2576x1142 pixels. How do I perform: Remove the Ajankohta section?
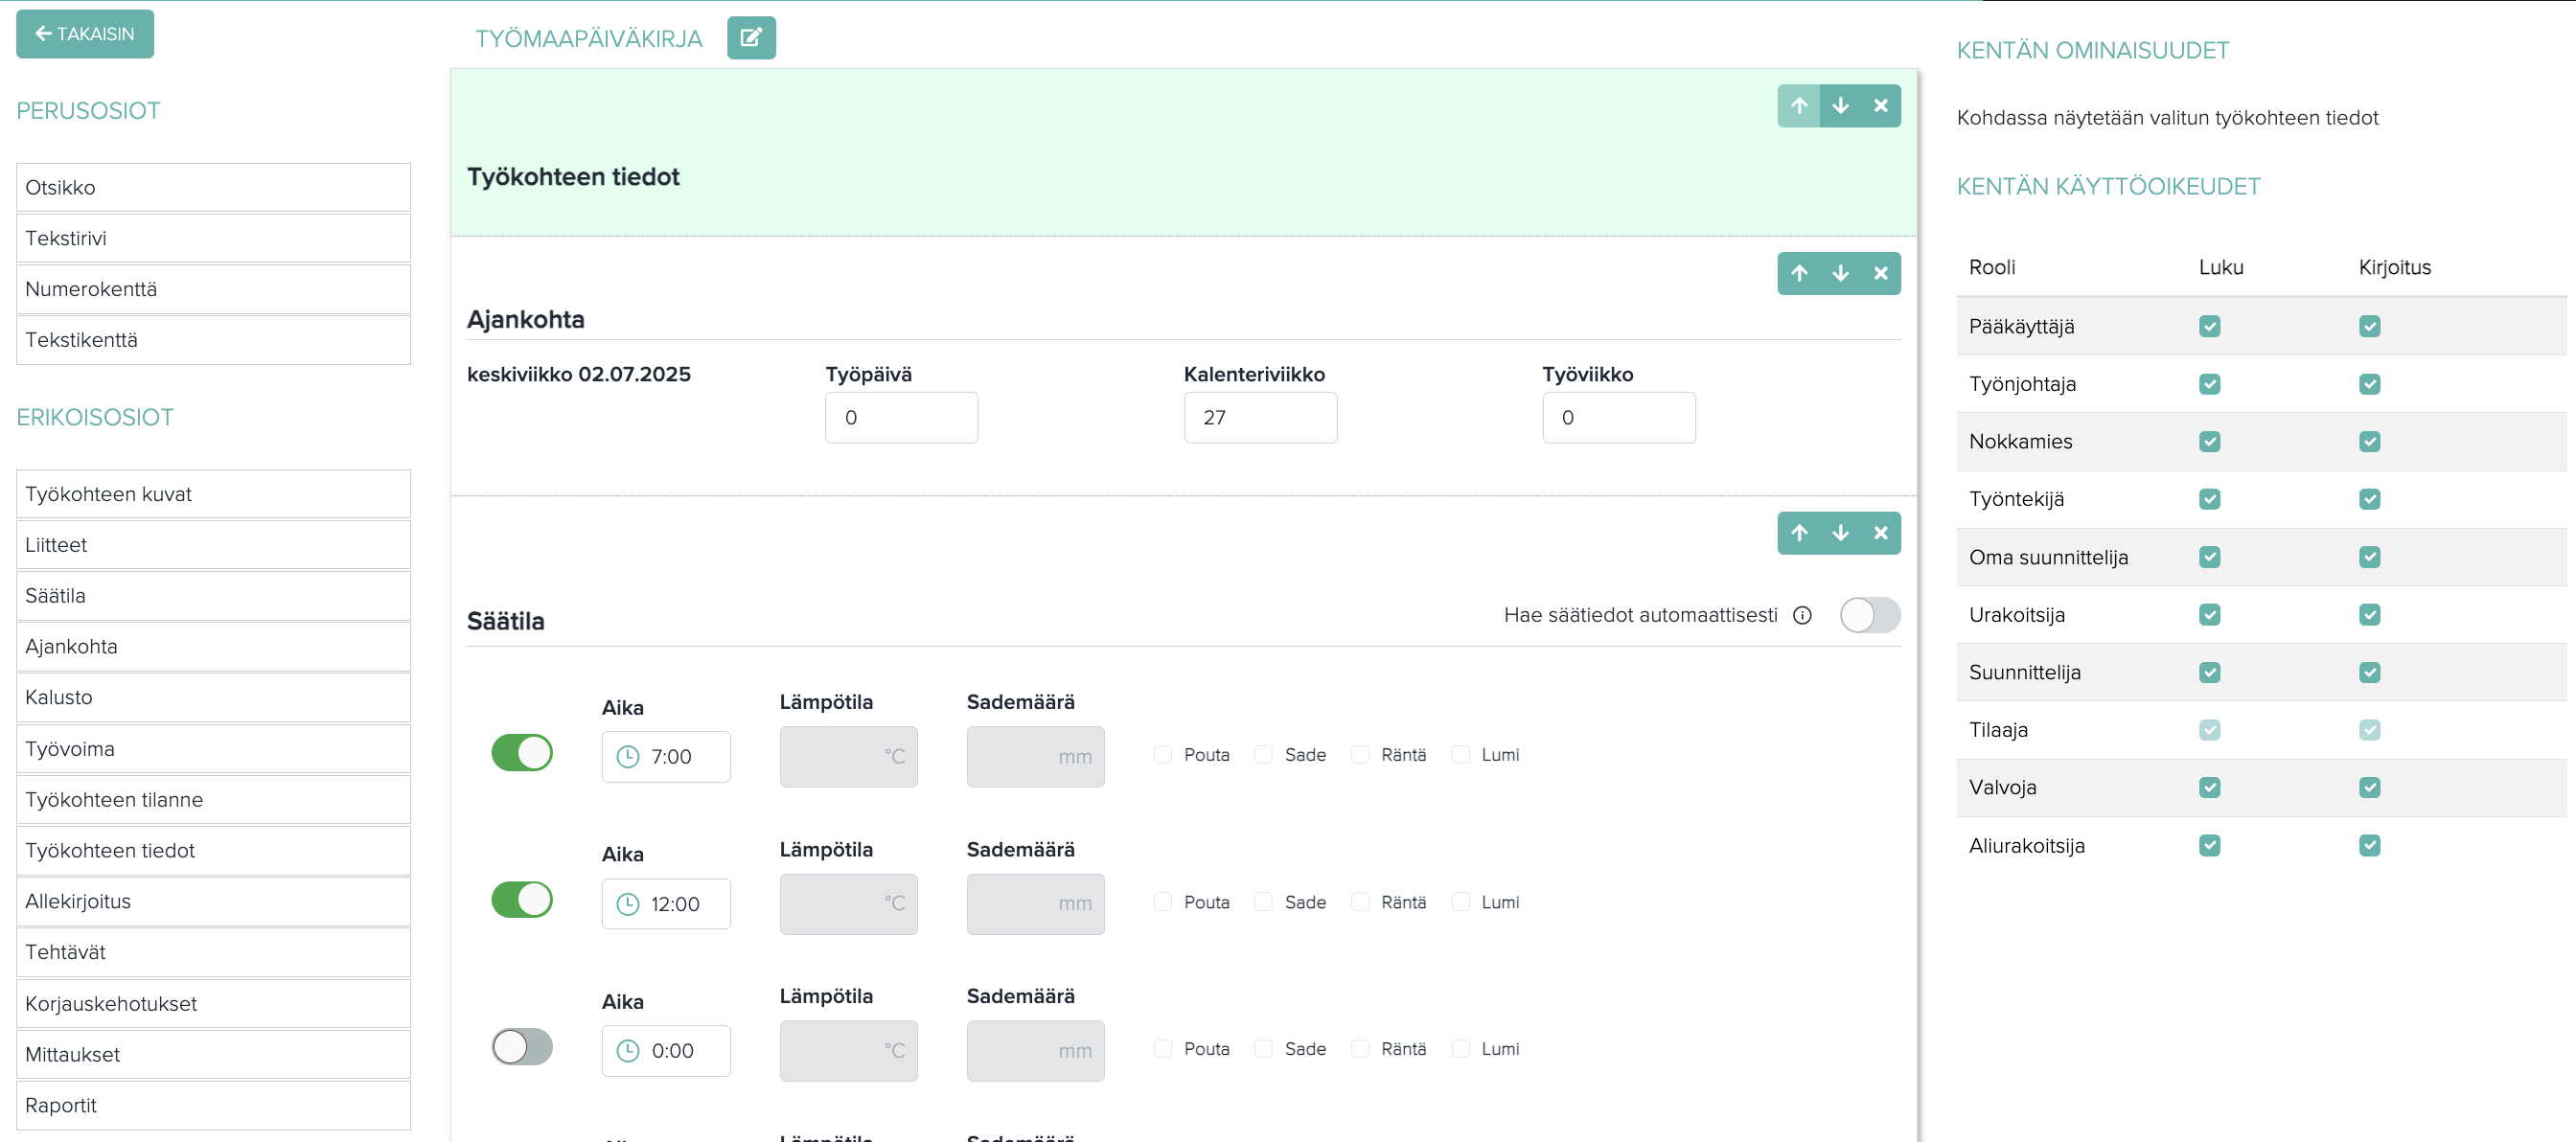point(1880,273)
